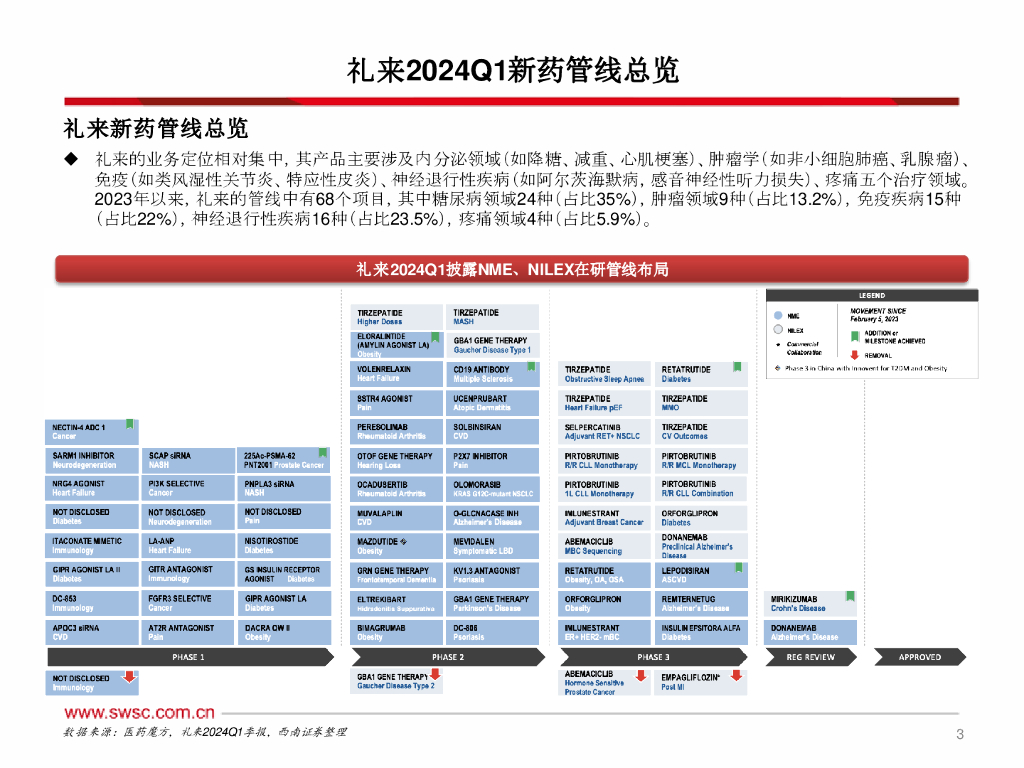Select the SOLBINSIRAN CVD card
1024x768 pixels.
tap(492, 432)
